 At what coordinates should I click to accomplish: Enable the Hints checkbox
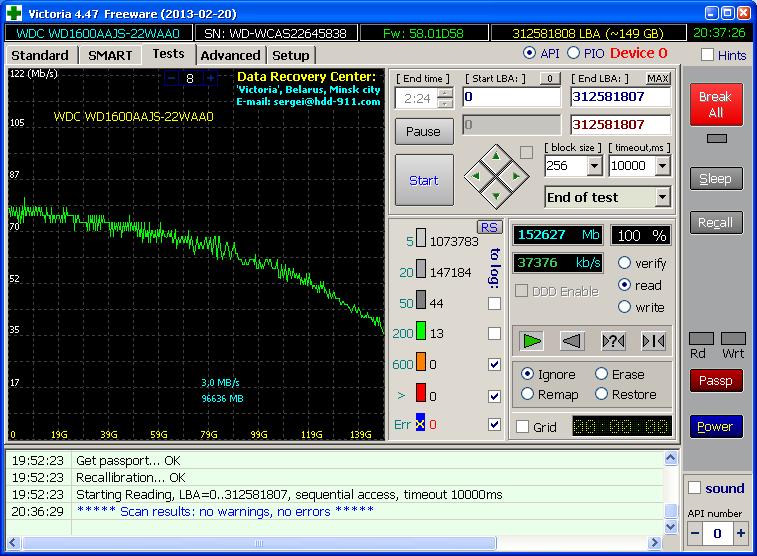pyautogui.click(x=707, y=55)
